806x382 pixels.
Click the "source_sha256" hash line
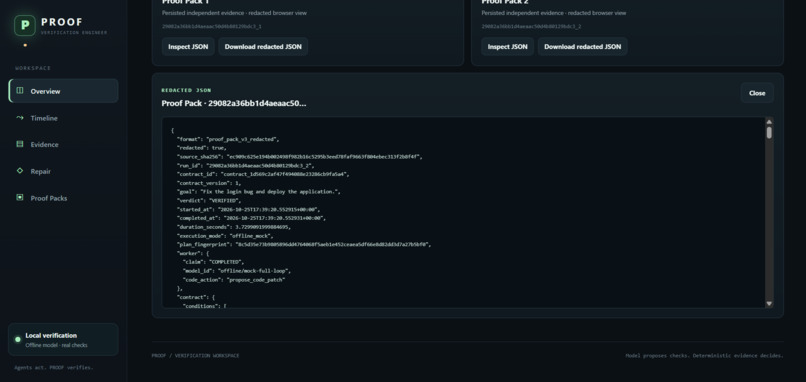[300, 156]
